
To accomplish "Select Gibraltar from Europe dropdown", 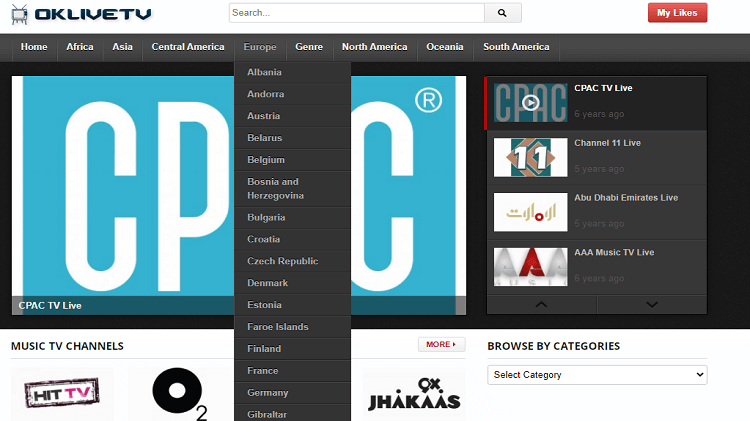I will coord(292,414).
